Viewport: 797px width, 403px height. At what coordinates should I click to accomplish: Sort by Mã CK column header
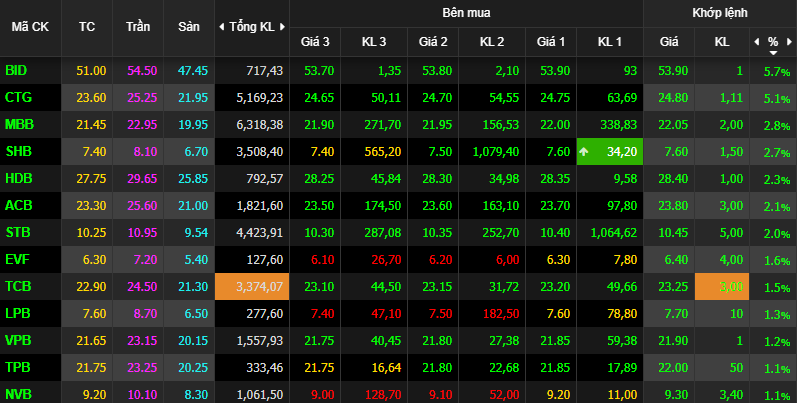tap(30, 27)
